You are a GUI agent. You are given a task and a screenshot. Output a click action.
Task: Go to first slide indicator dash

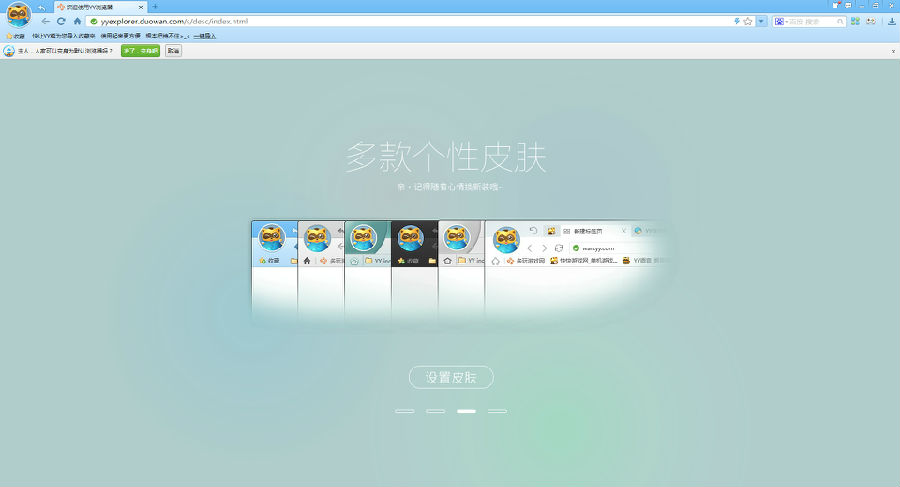click(405, 411)
